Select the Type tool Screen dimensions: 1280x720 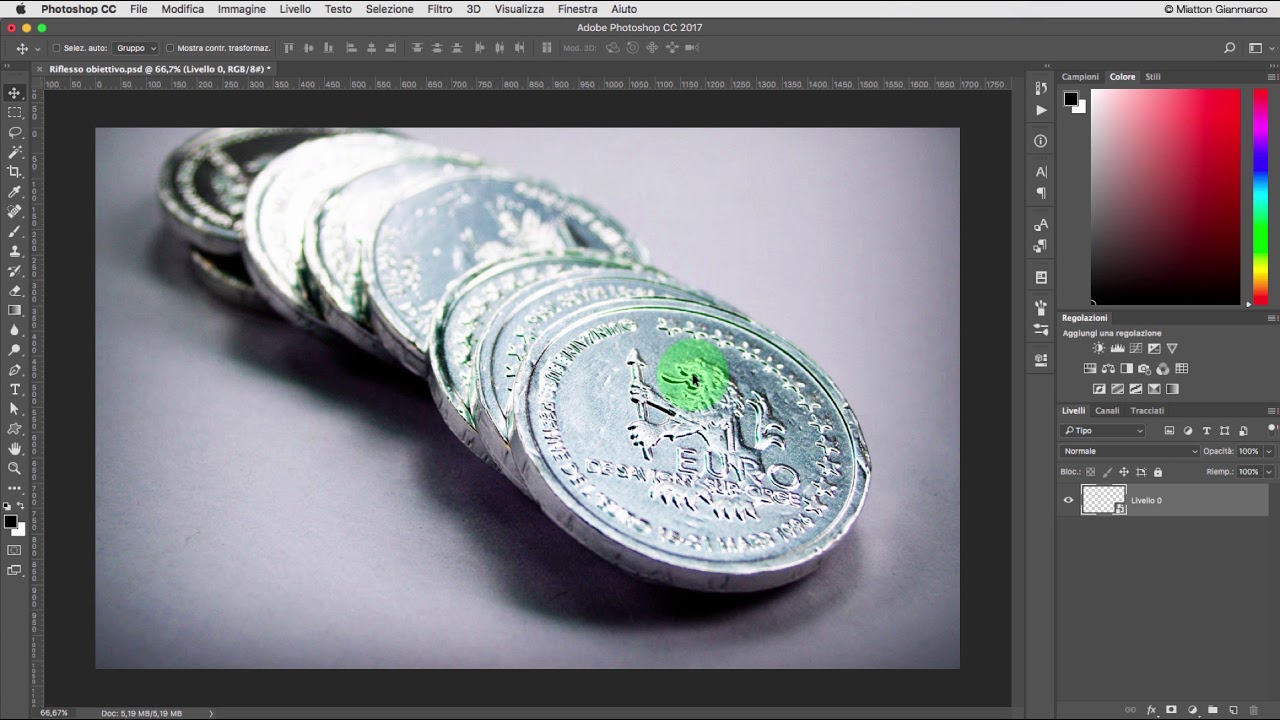(14, 389)
